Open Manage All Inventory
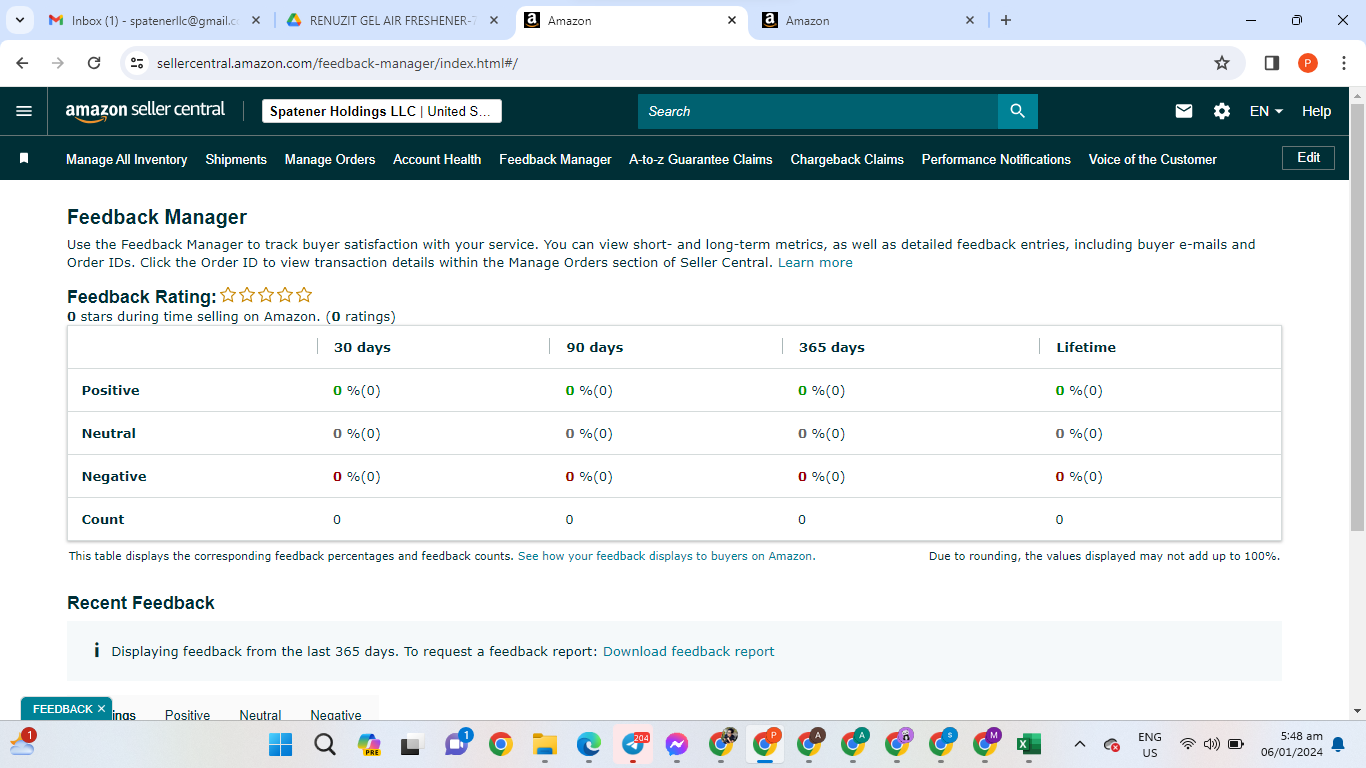Viewport: 1366px width, 768px height. [127, 159]
